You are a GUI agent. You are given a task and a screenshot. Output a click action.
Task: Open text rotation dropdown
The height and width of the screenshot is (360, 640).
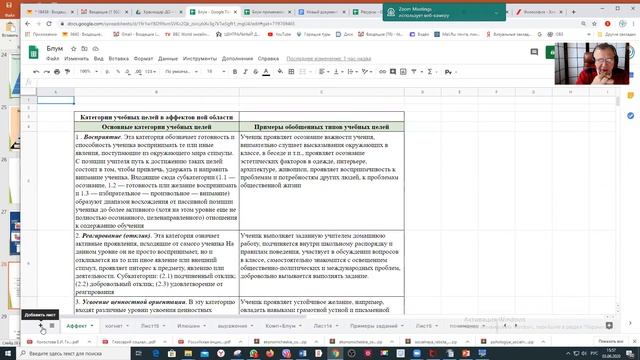pyautogui.click(x=367, y=72)
